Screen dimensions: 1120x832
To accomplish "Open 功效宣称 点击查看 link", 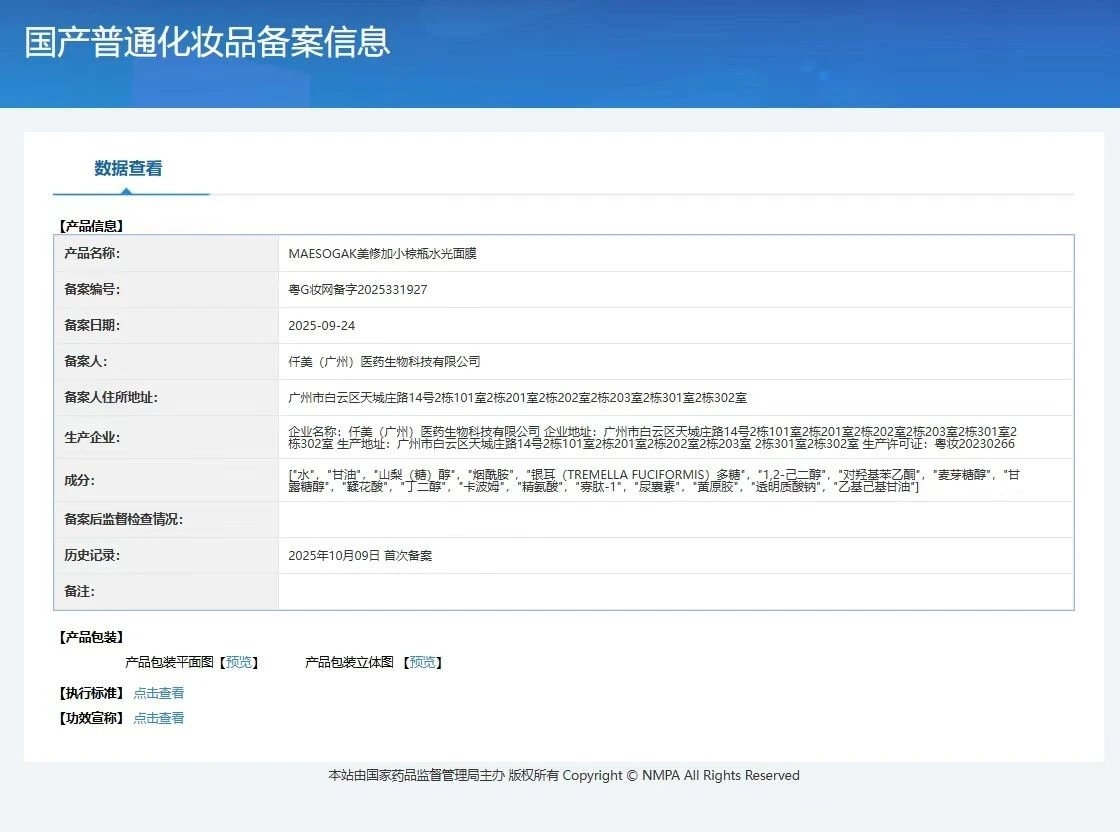I will 159,718.
